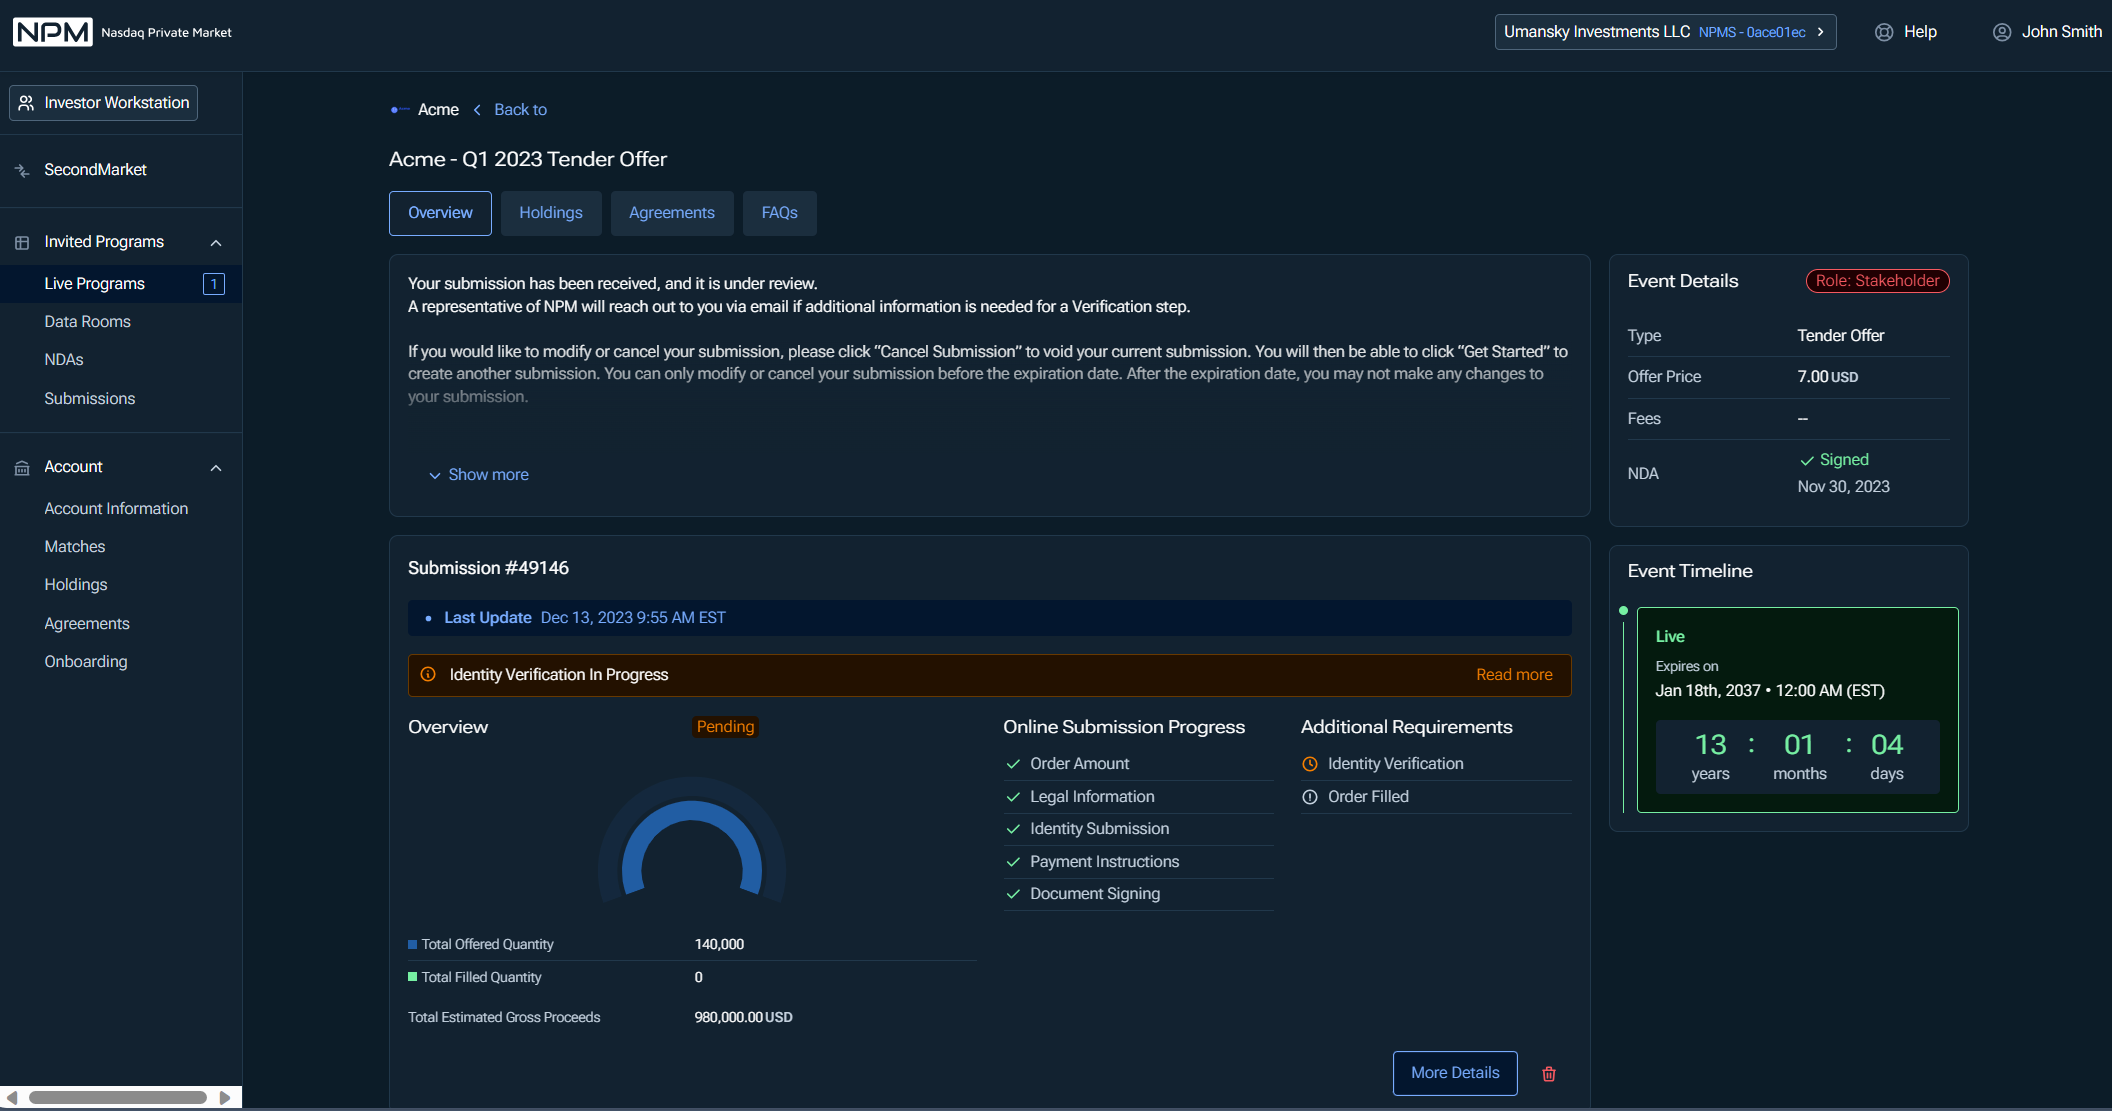Click the SecondMarket arrows icon

pyautogui.click(x=22, y=171)
